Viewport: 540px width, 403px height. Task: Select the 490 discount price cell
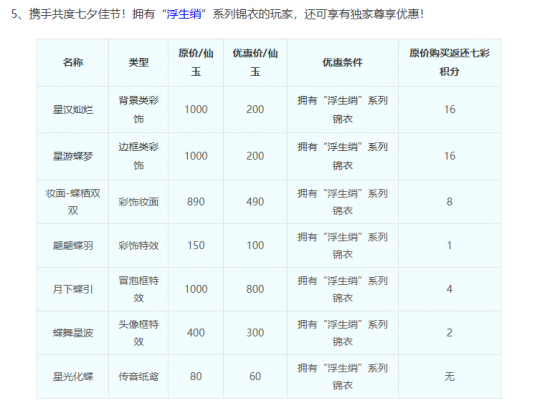[255, 202]
